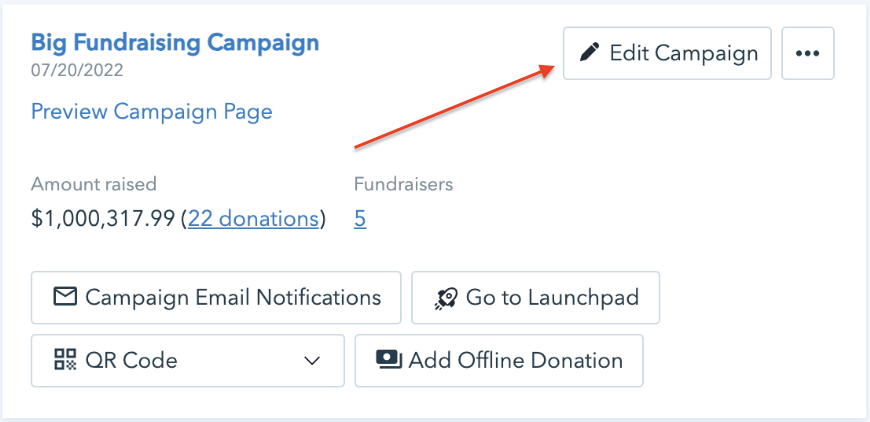This screenshot has height=422, width=870.
Task: Click the Fundraisers label
Action: pos(403,184)
